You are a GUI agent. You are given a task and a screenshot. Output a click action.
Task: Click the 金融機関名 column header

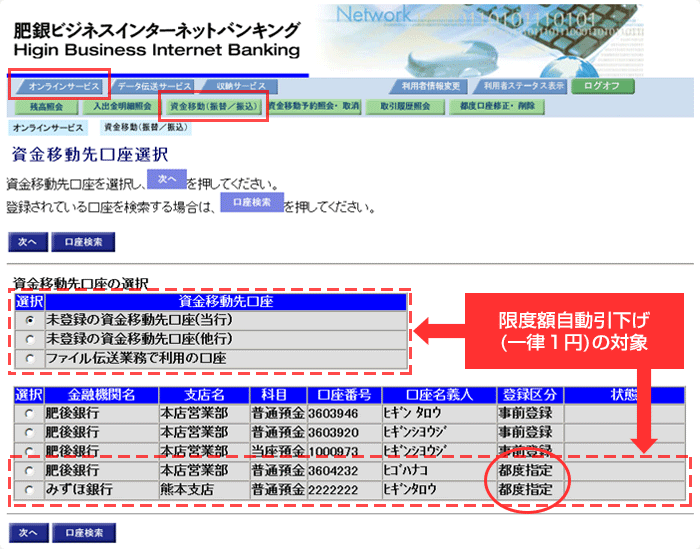pyautogui.click(x=101, y=395)
